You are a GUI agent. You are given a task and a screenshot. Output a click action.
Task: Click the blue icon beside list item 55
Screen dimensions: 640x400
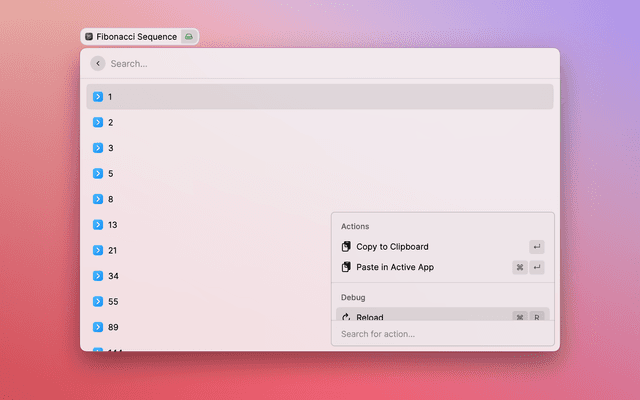click(98, 301)
